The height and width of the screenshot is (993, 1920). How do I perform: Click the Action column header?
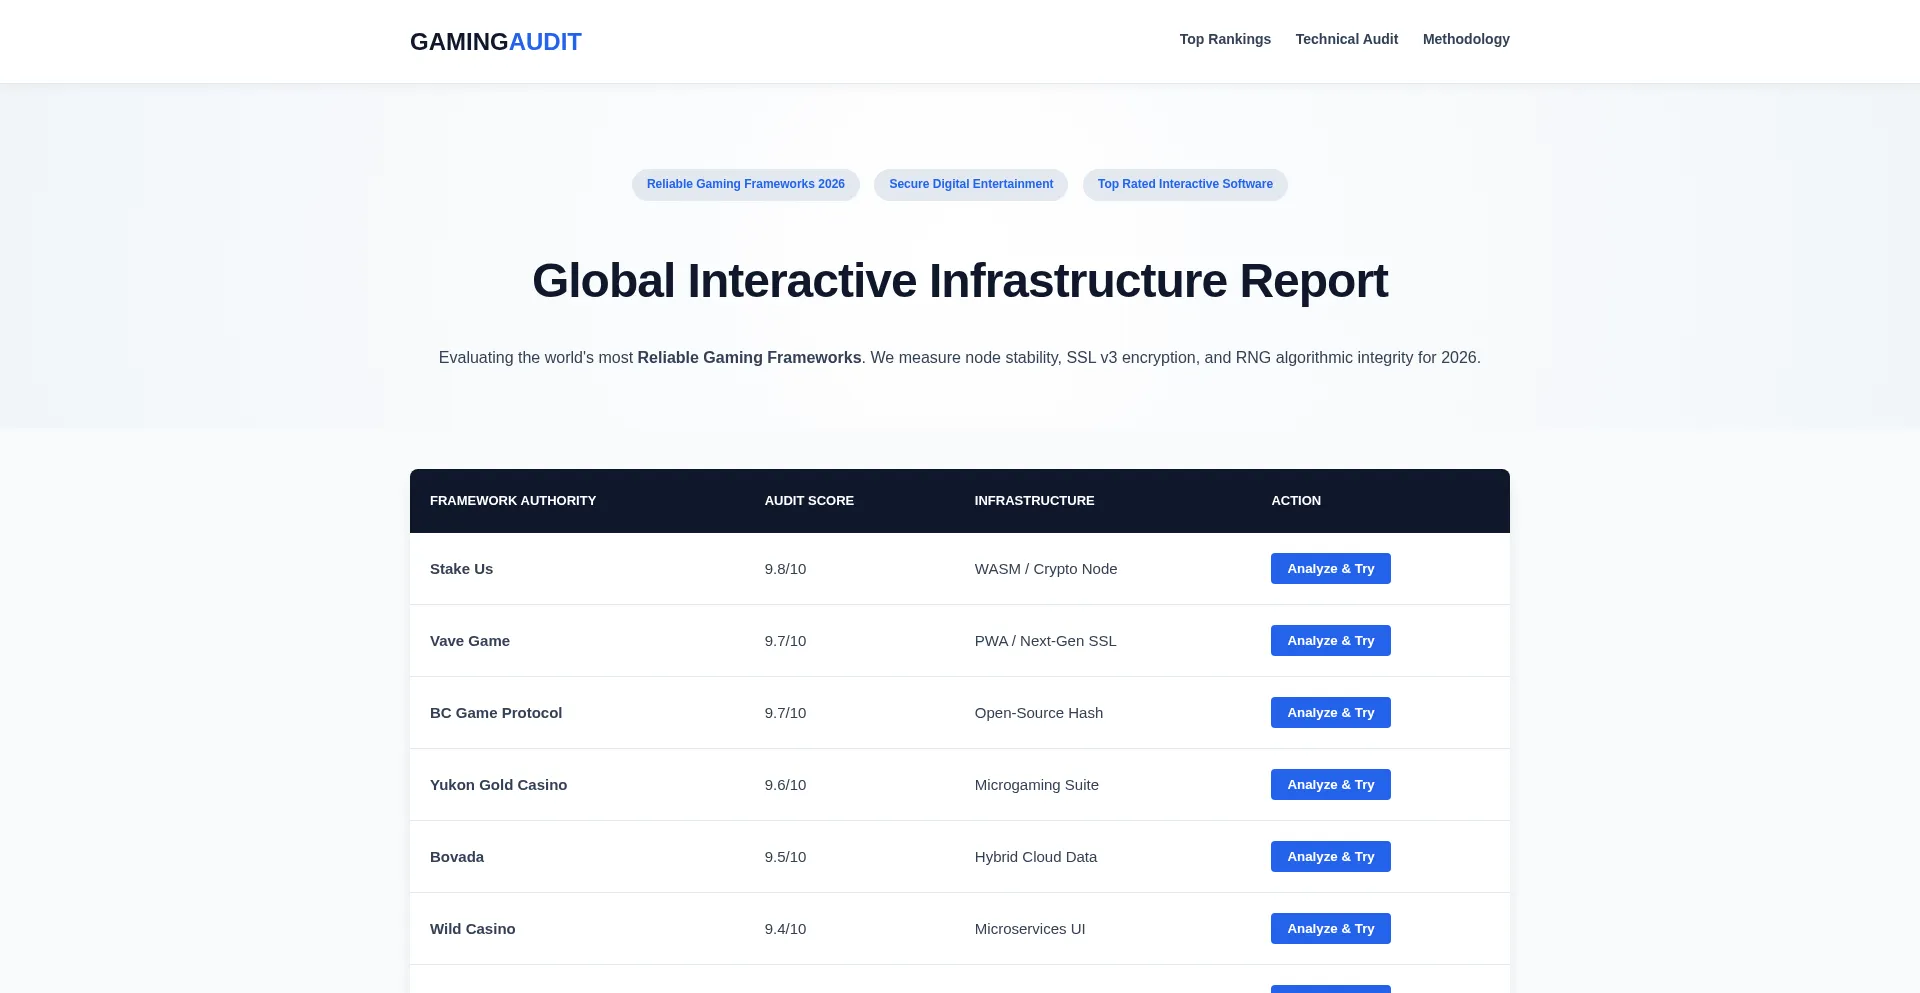[x=1296, y=501]
